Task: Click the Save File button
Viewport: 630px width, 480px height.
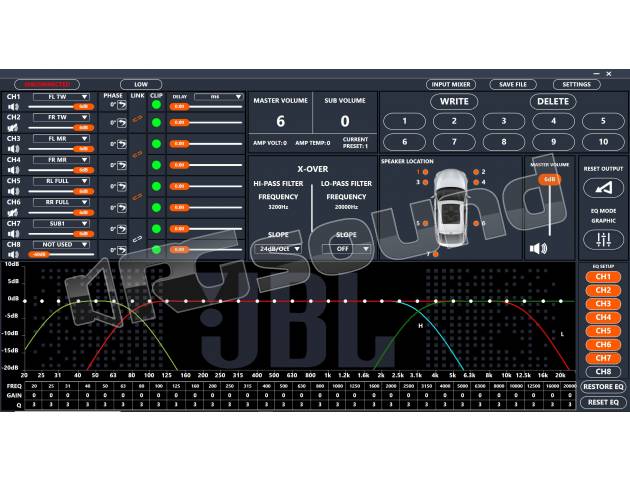Action: click(x=513, y=84)
